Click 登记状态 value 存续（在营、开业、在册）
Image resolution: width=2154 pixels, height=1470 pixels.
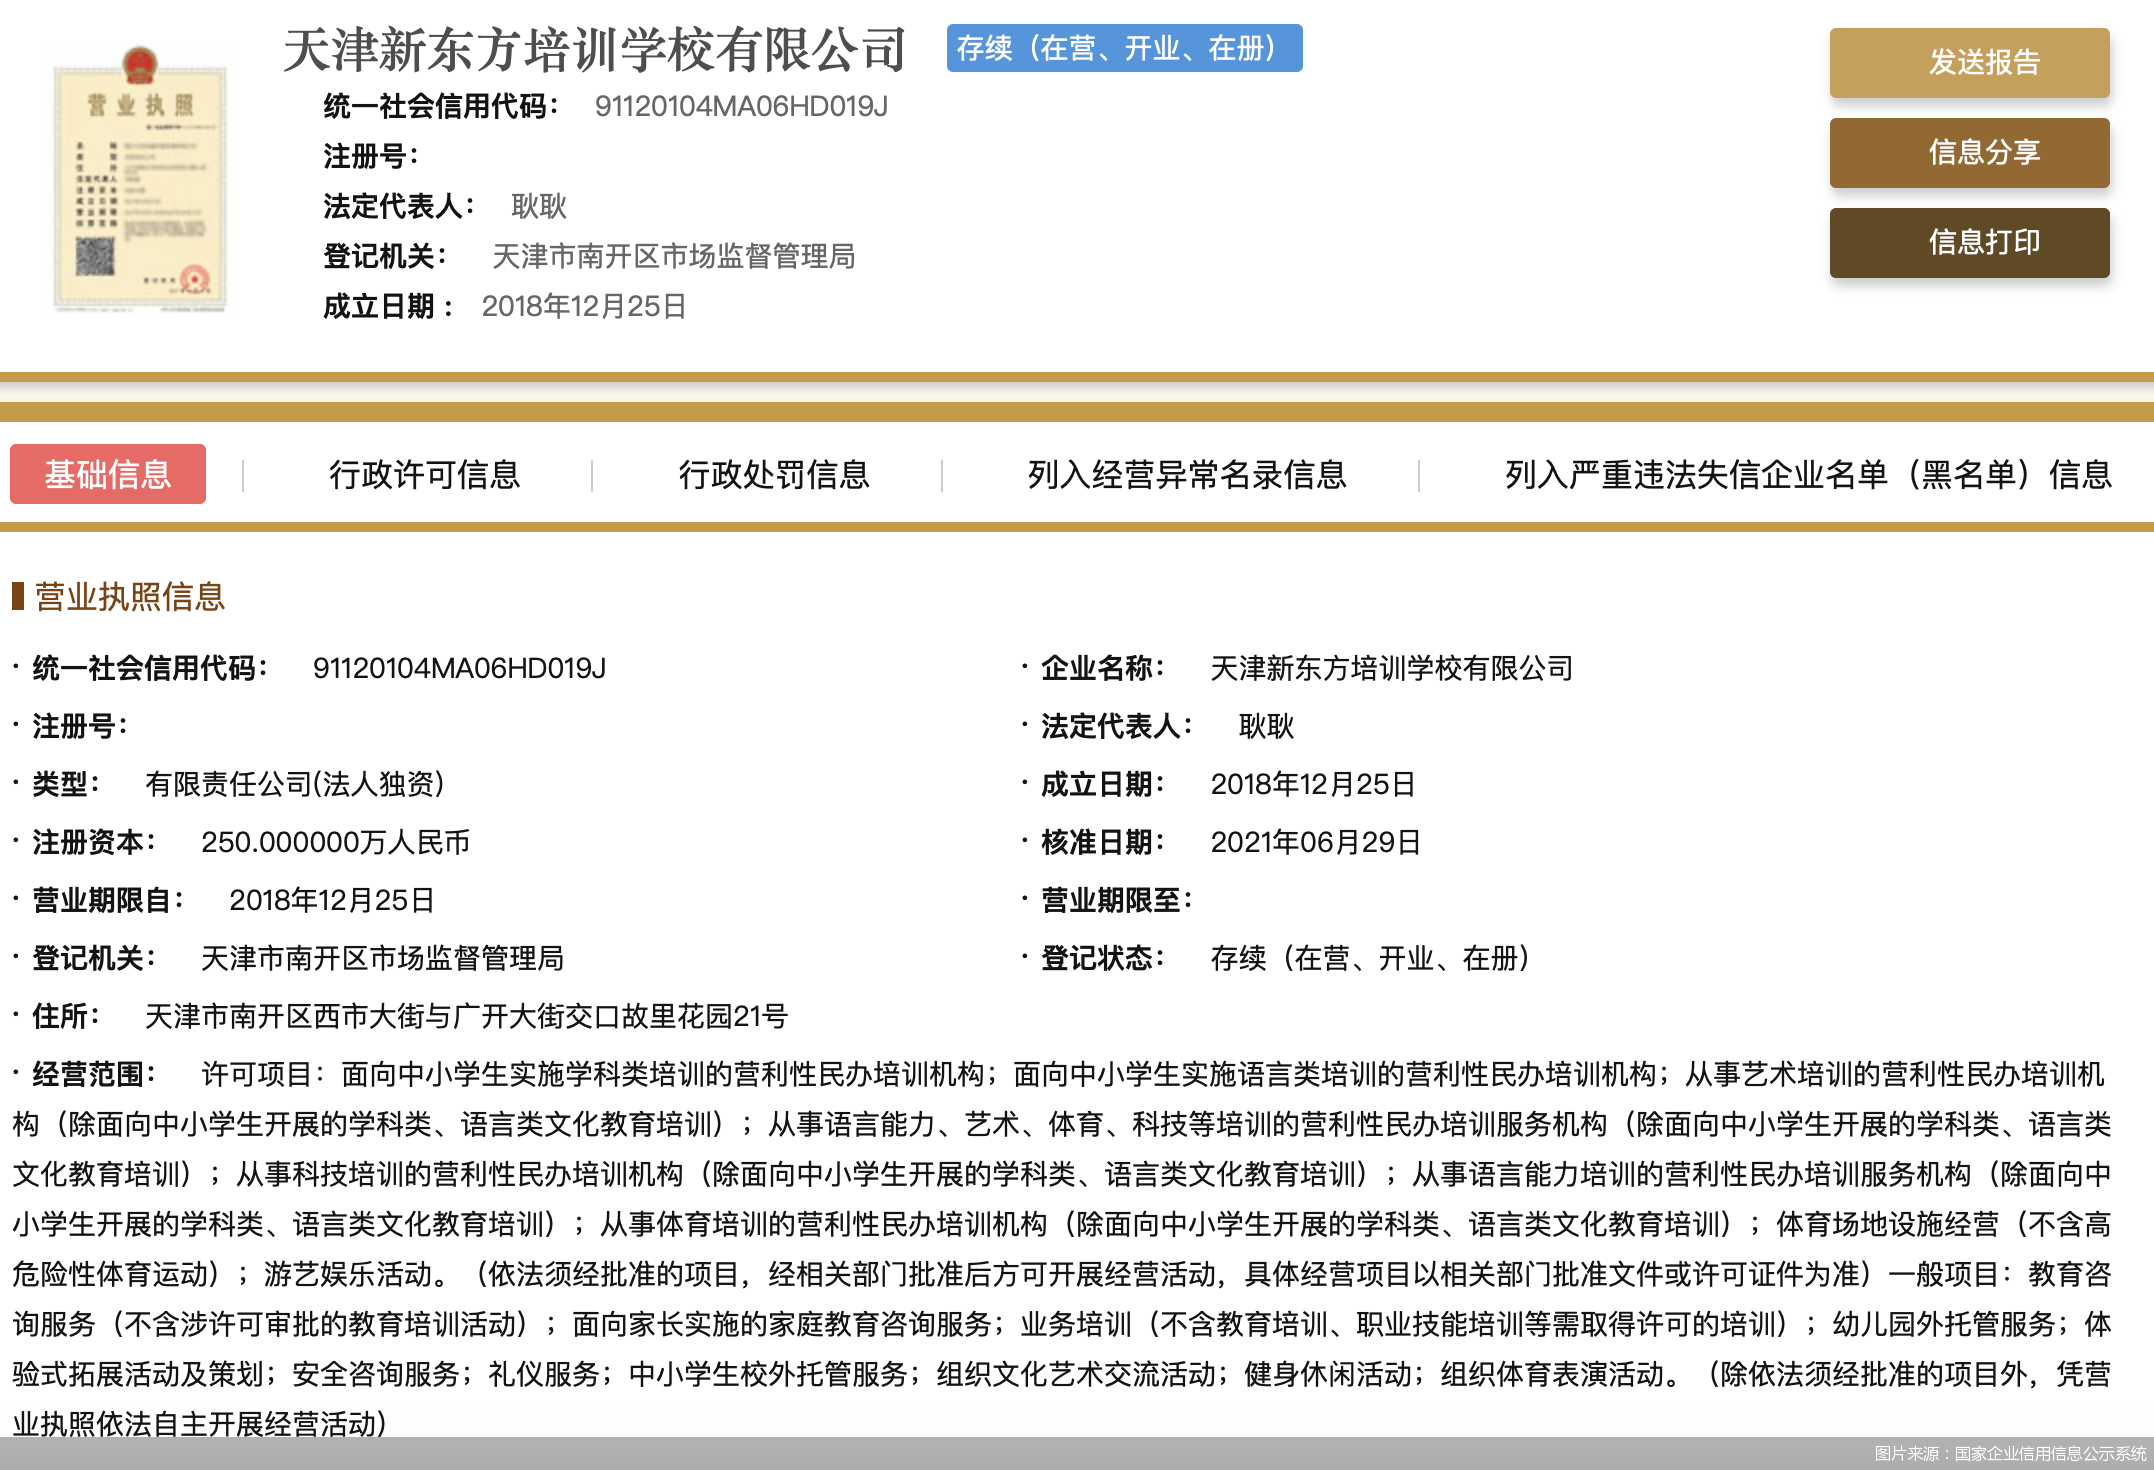(1370, 958)
